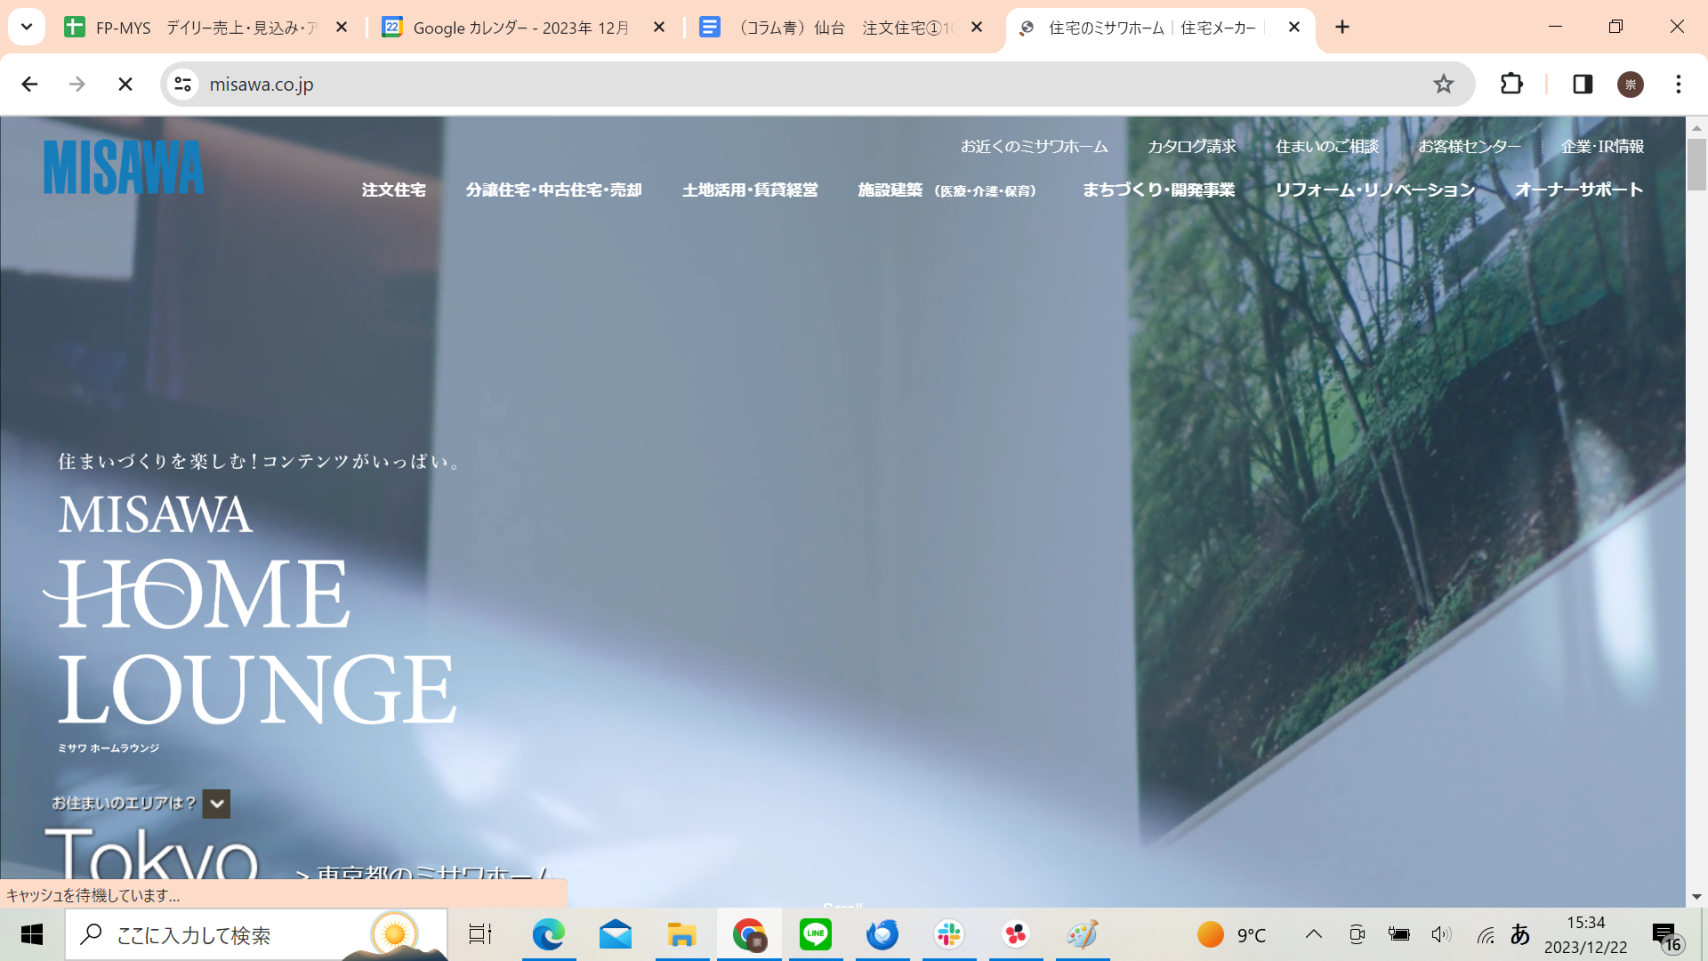This screenshot has height=961, width=1708.
Task: Click the Meet Now tray icon
Action: coord(1356,935)
